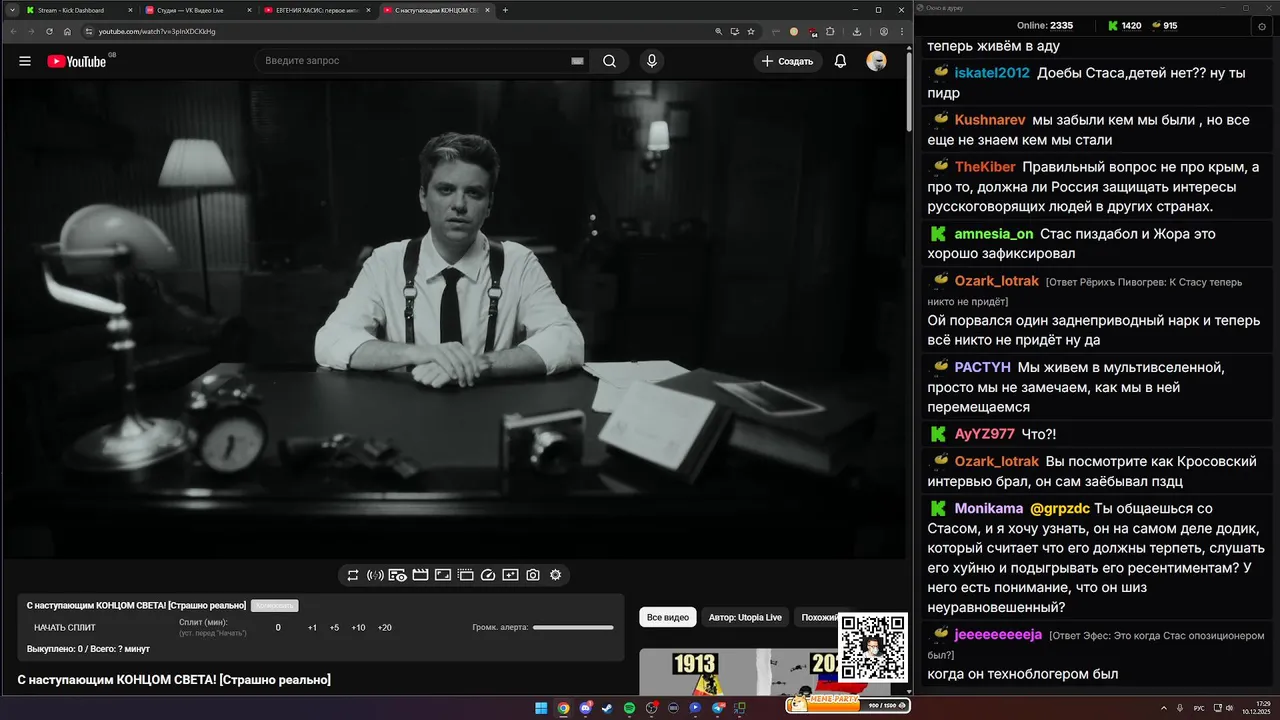
Task: Open Chrome extensions puzzle icon
Action: tap(830, 31)
